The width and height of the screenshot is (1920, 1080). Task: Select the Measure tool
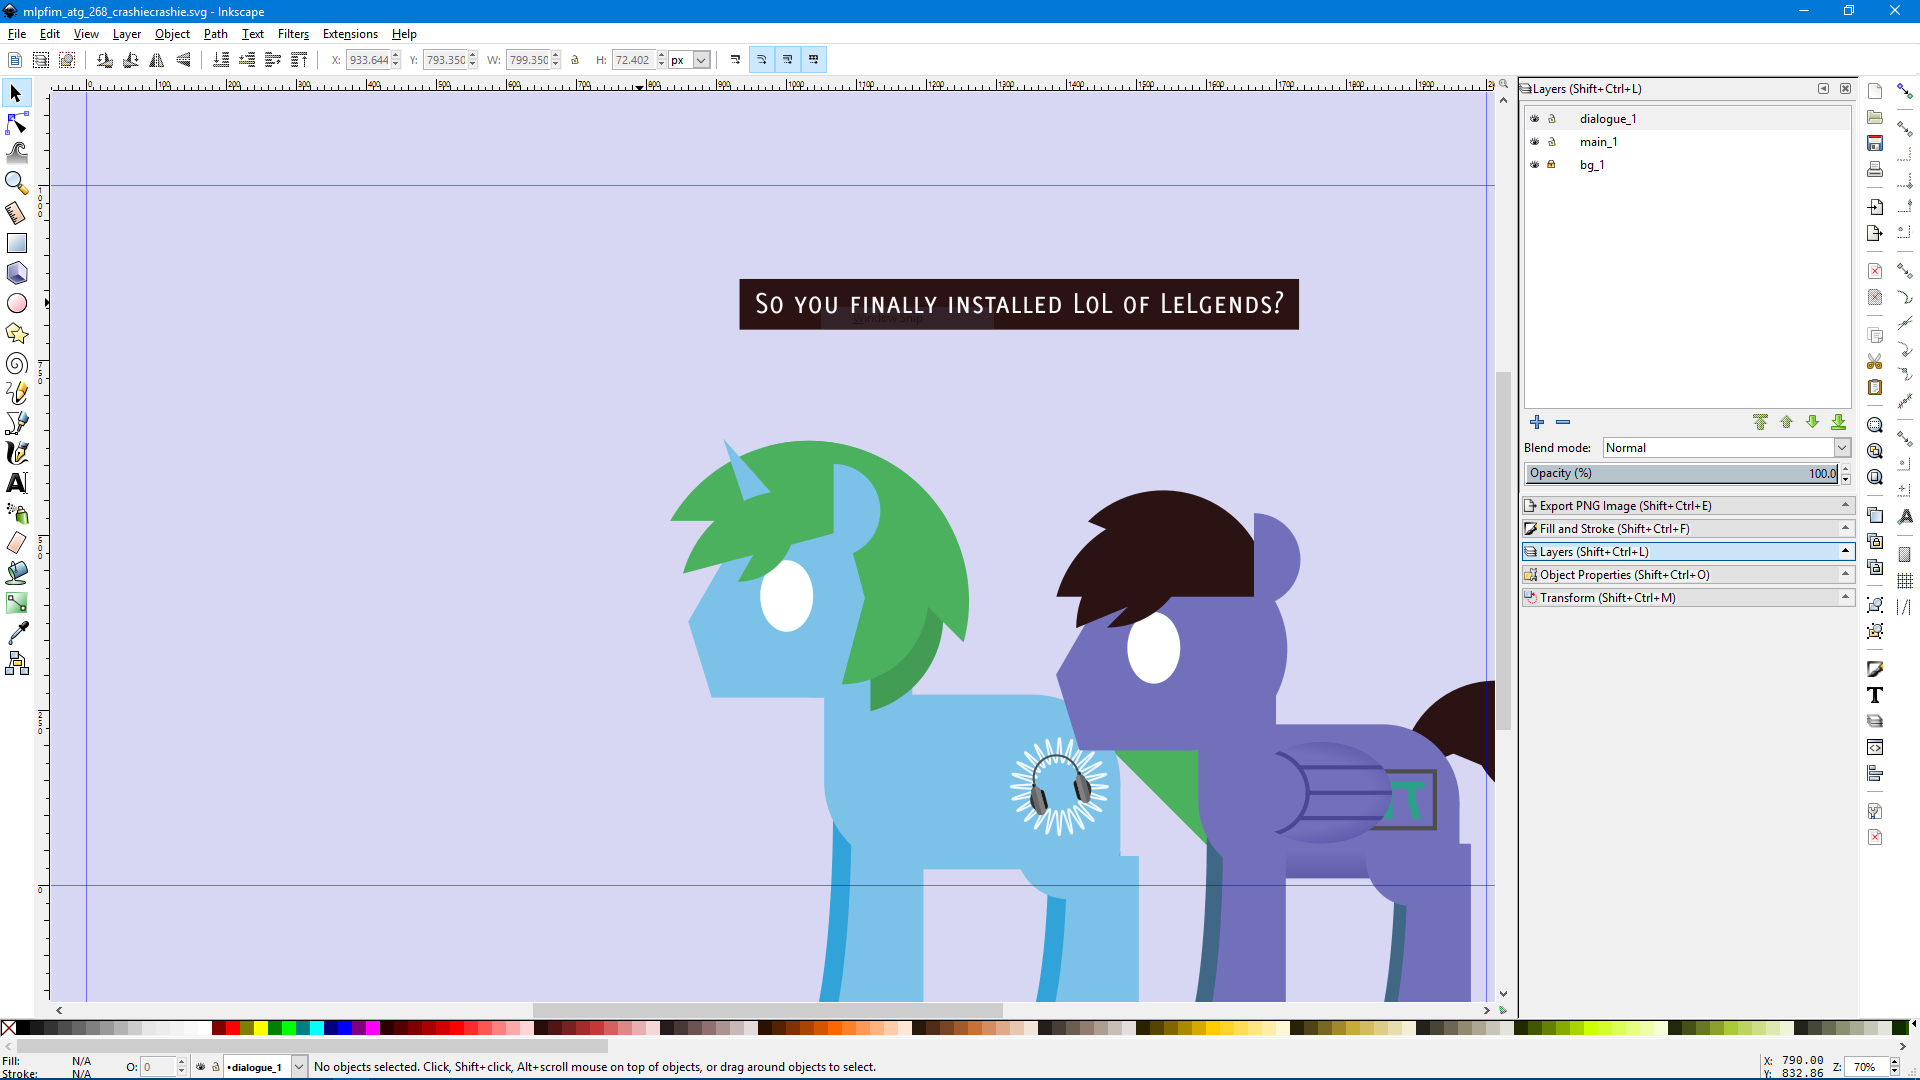pyautogui.click(x=17, y=213)
